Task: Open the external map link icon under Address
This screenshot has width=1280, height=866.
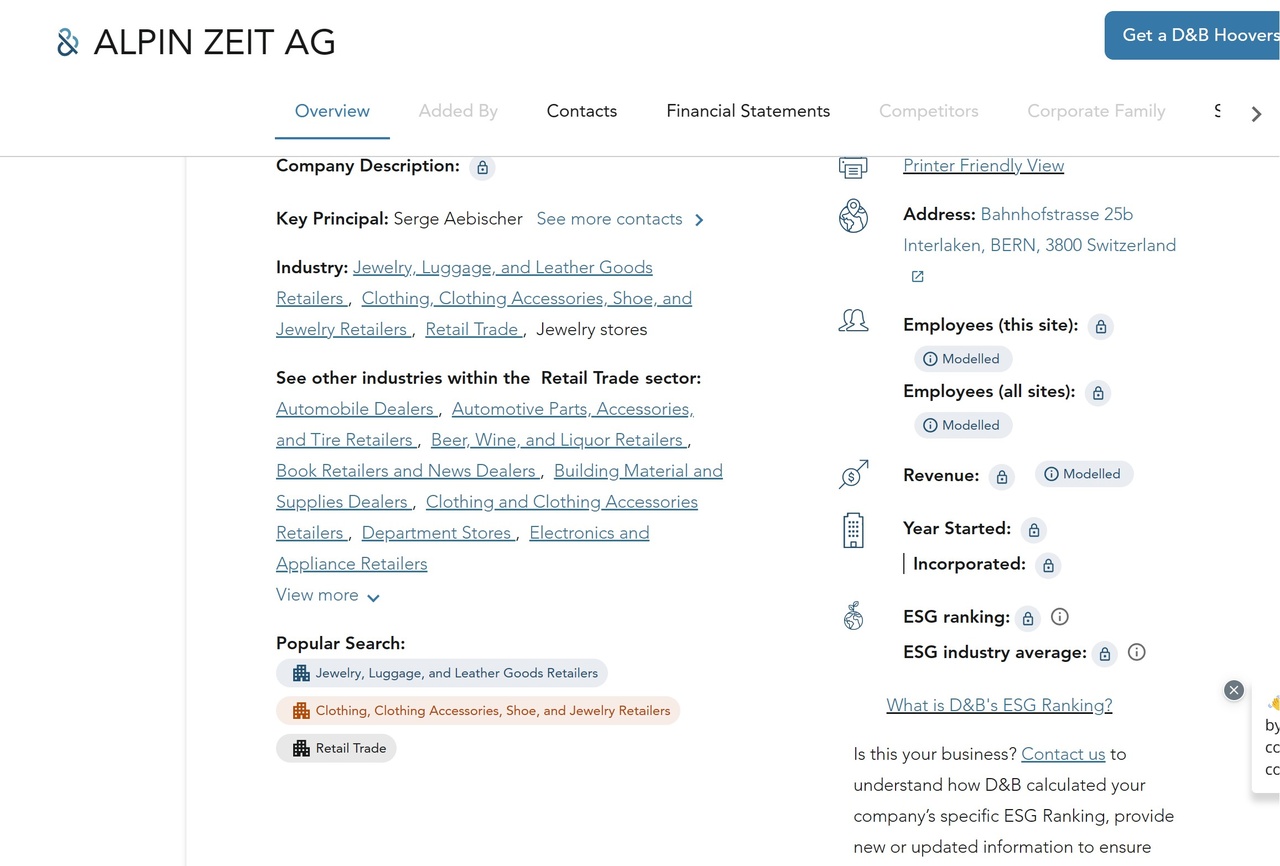Action: 917,277
